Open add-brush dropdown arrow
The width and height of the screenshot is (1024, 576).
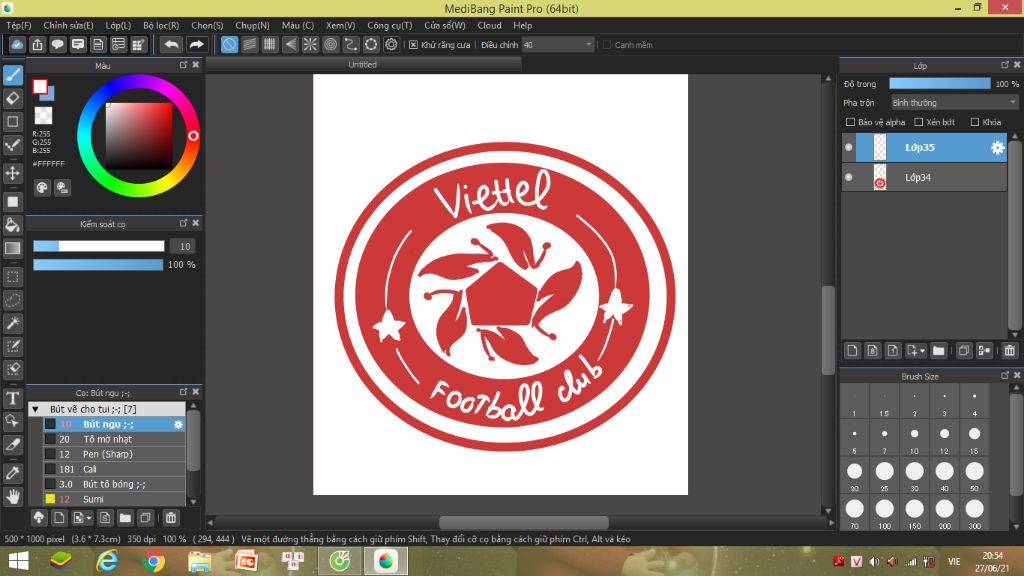89,519
